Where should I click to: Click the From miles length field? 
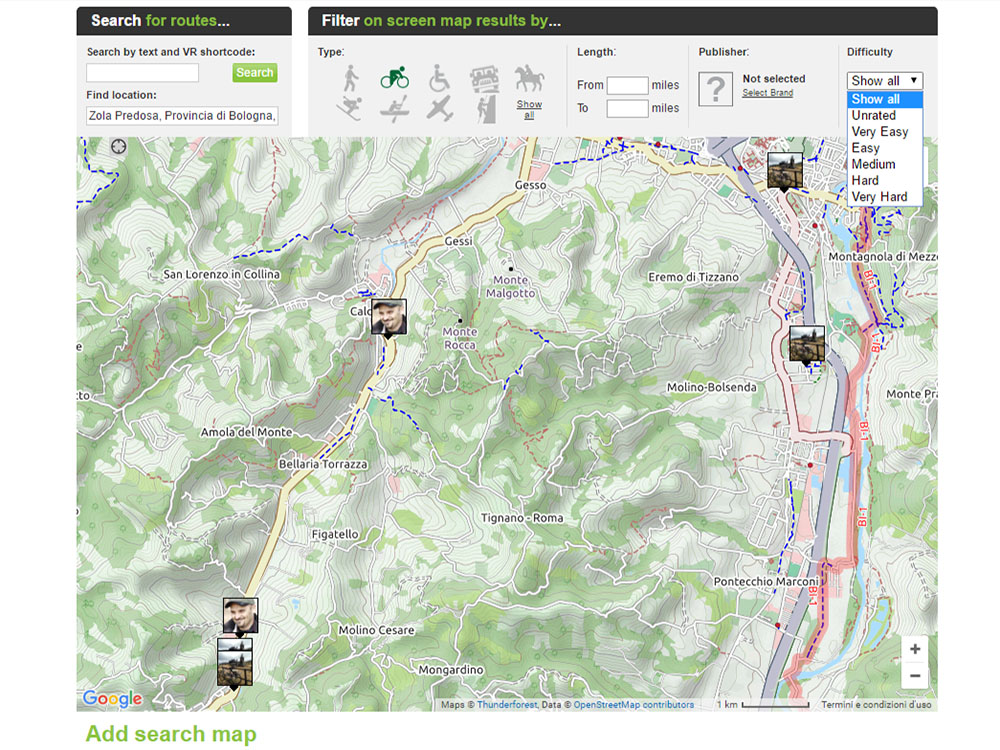[627, 86]
